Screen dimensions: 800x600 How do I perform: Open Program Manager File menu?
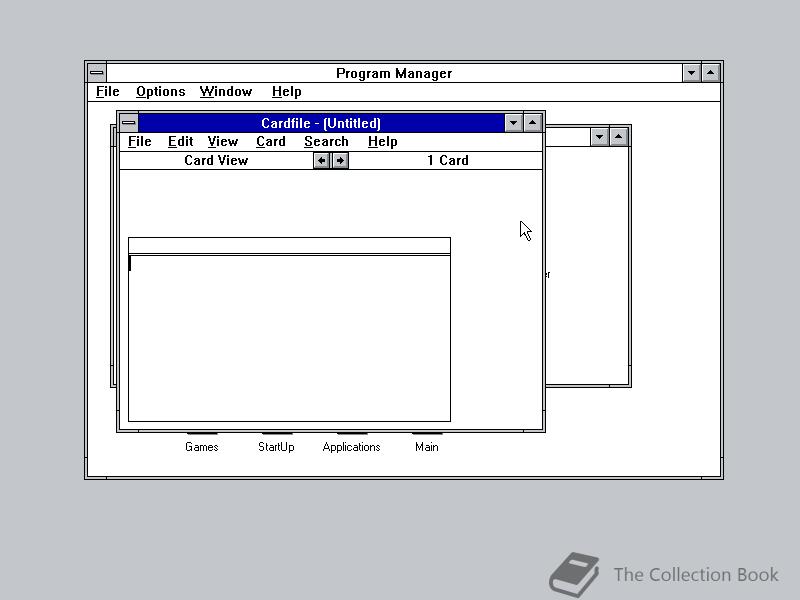pyautogui.click(x=108, y=91)
